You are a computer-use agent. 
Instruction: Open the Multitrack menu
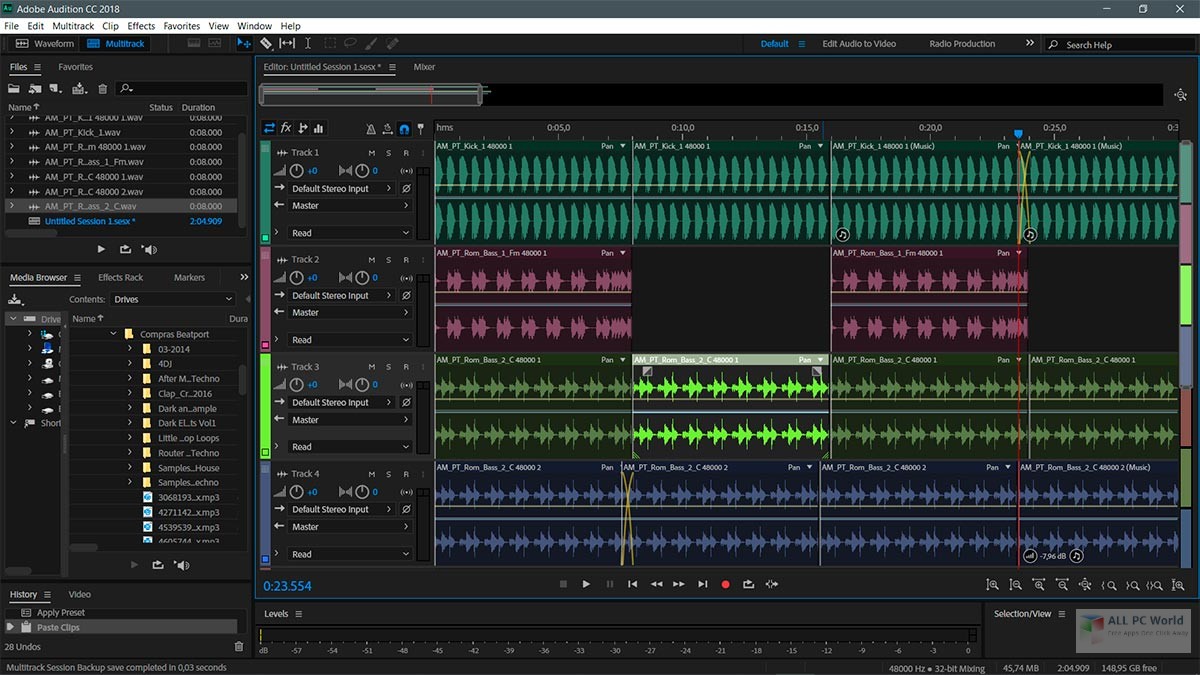pos(74,26)
